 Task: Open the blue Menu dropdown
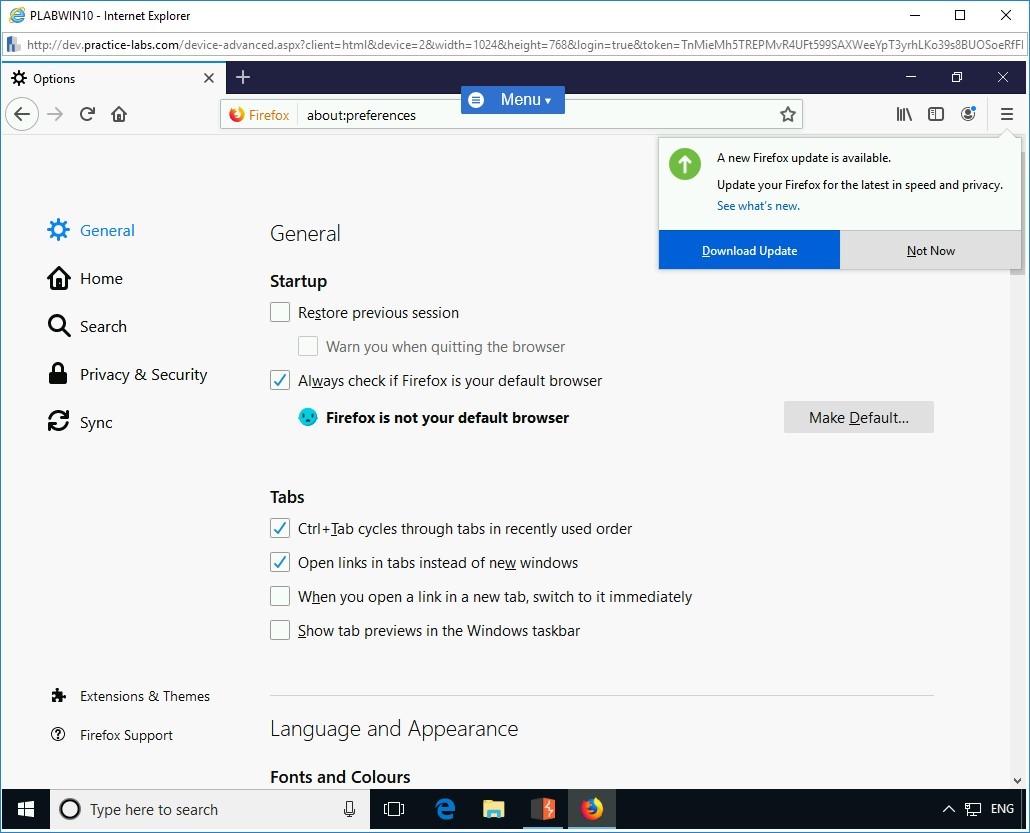click(x=512, y=100)
